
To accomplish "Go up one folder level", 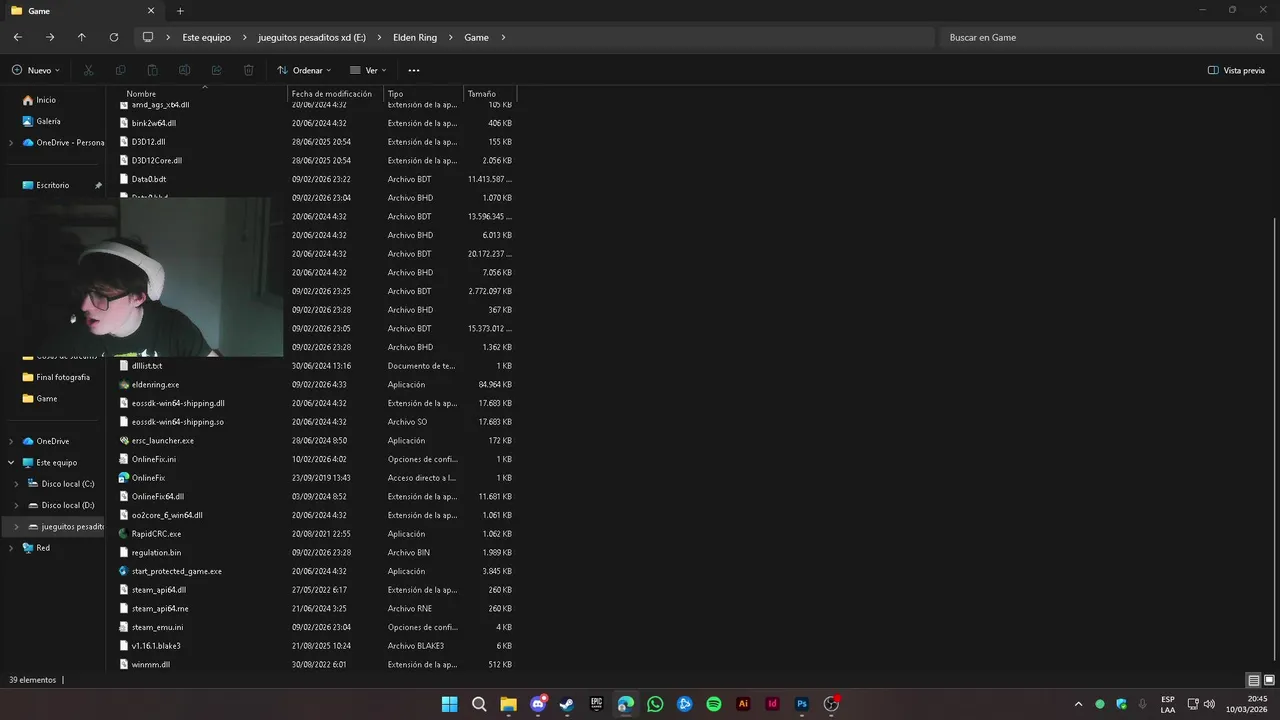I will pos(82,37).
